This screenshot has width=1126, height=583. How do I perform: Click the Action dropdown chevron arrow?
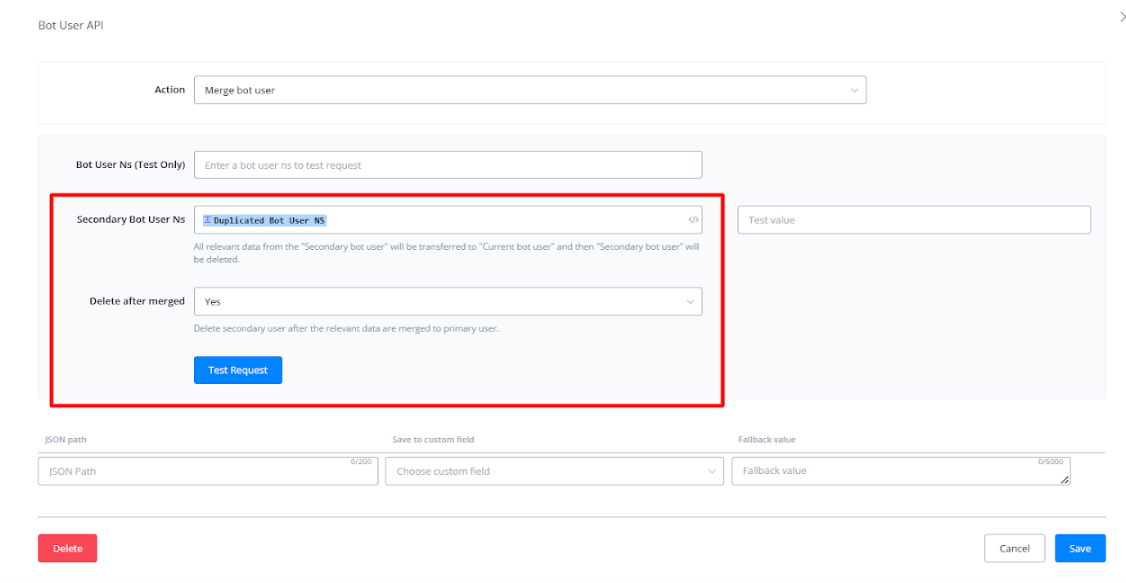[854, 90]
